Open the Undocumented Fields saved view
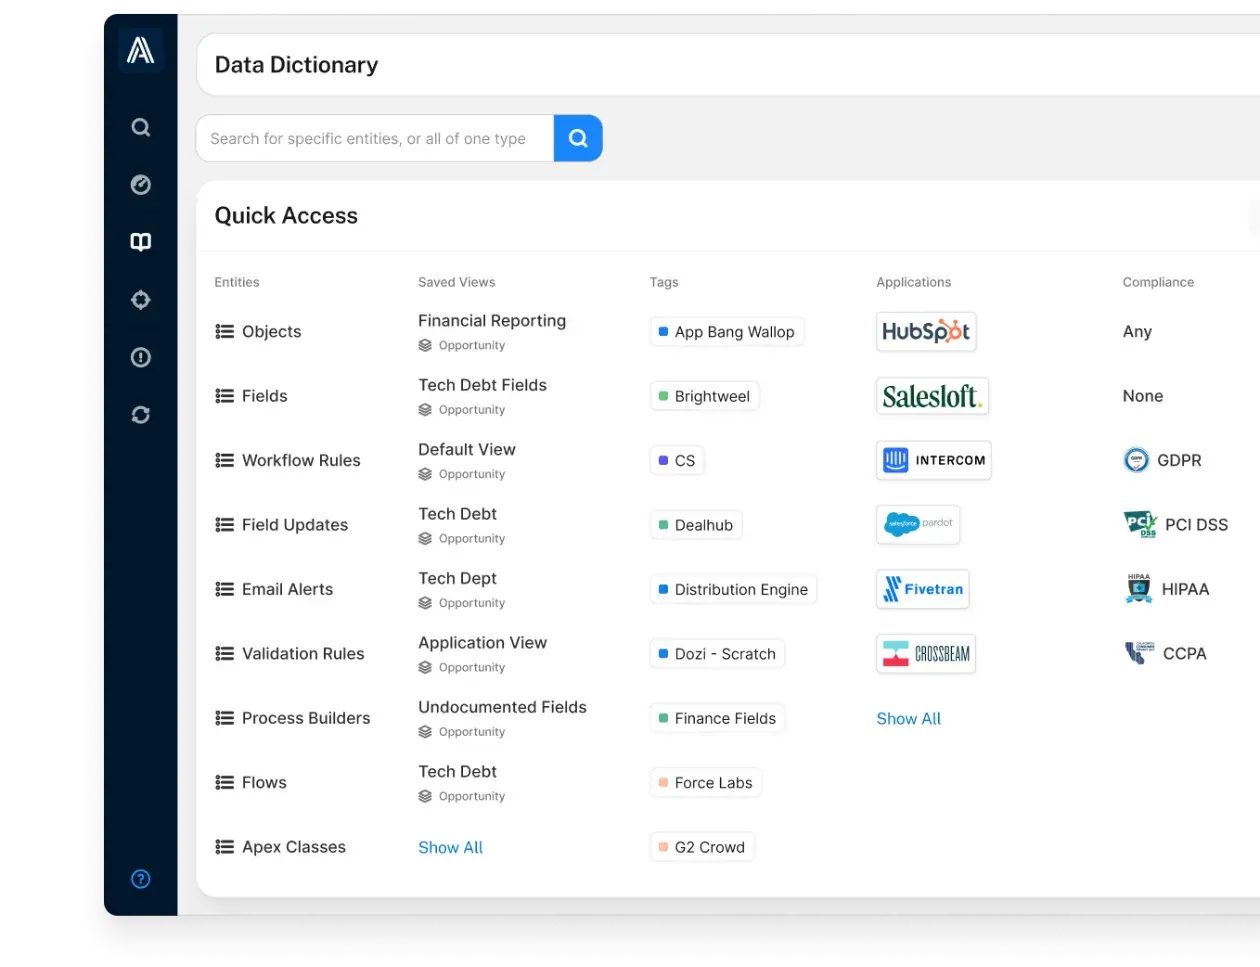 point(502,707)
